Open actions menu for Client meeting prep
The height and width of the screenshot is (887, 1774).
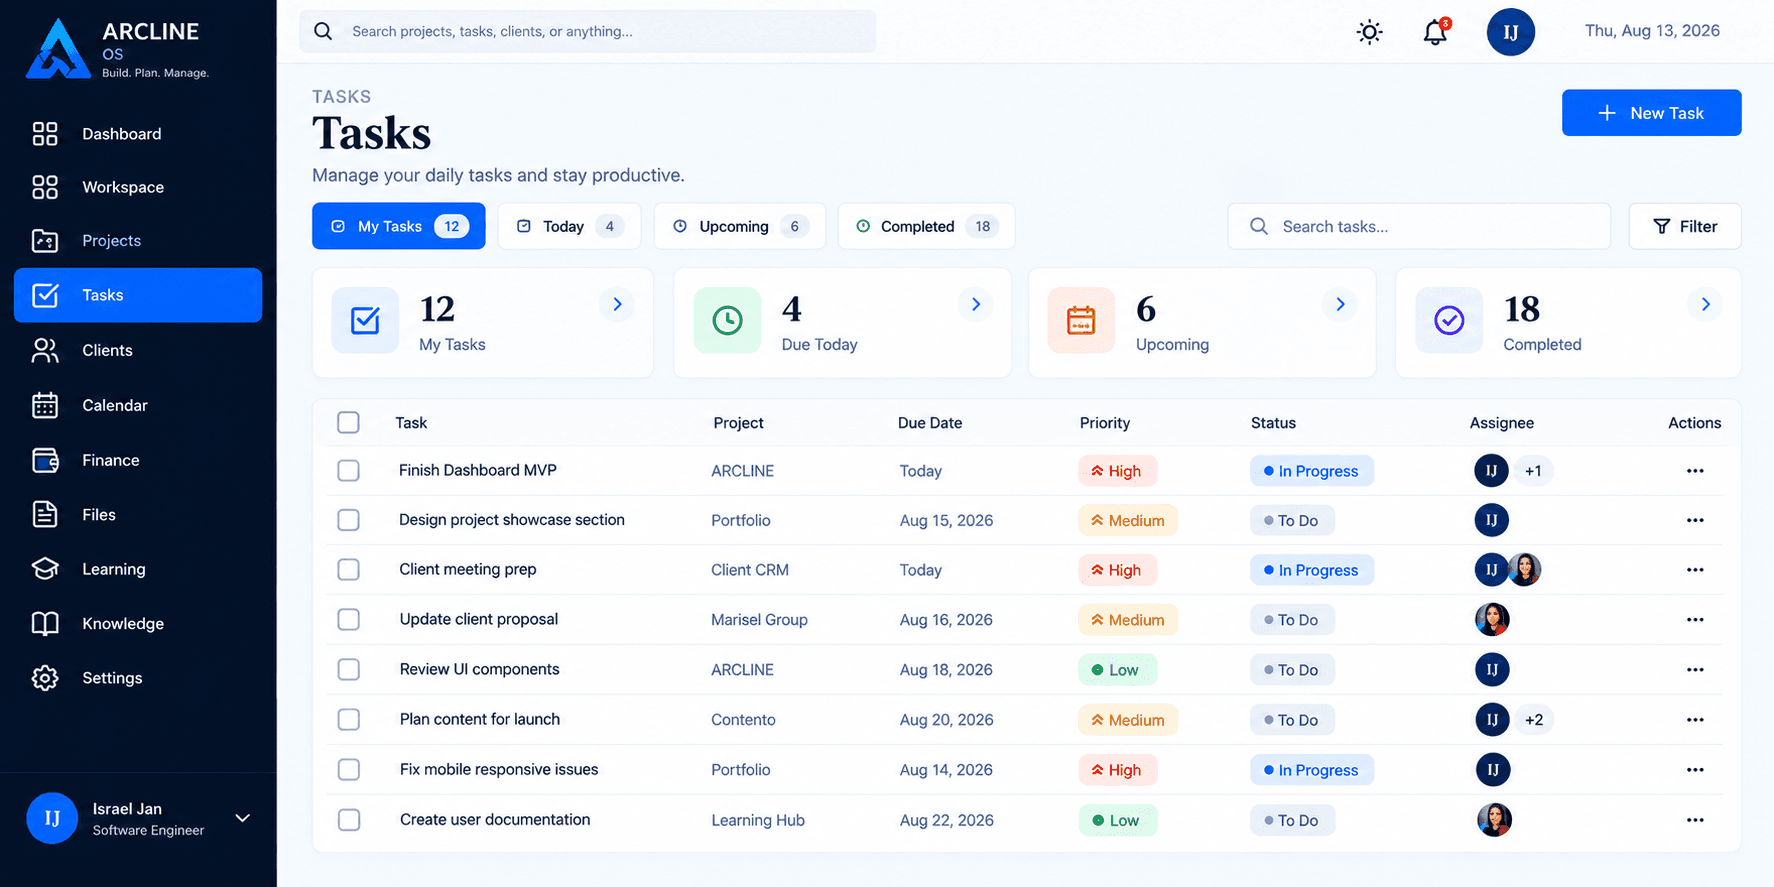pos(1695,570)
